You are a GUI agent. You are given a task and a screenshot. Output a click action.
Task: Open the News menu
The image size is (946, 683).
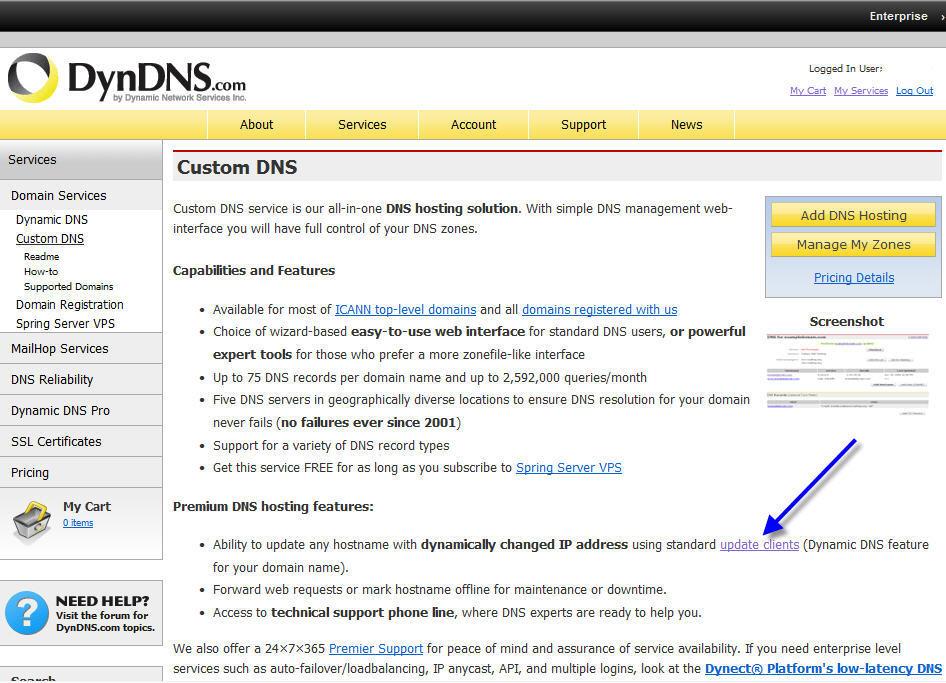click(x=687, y=125)
